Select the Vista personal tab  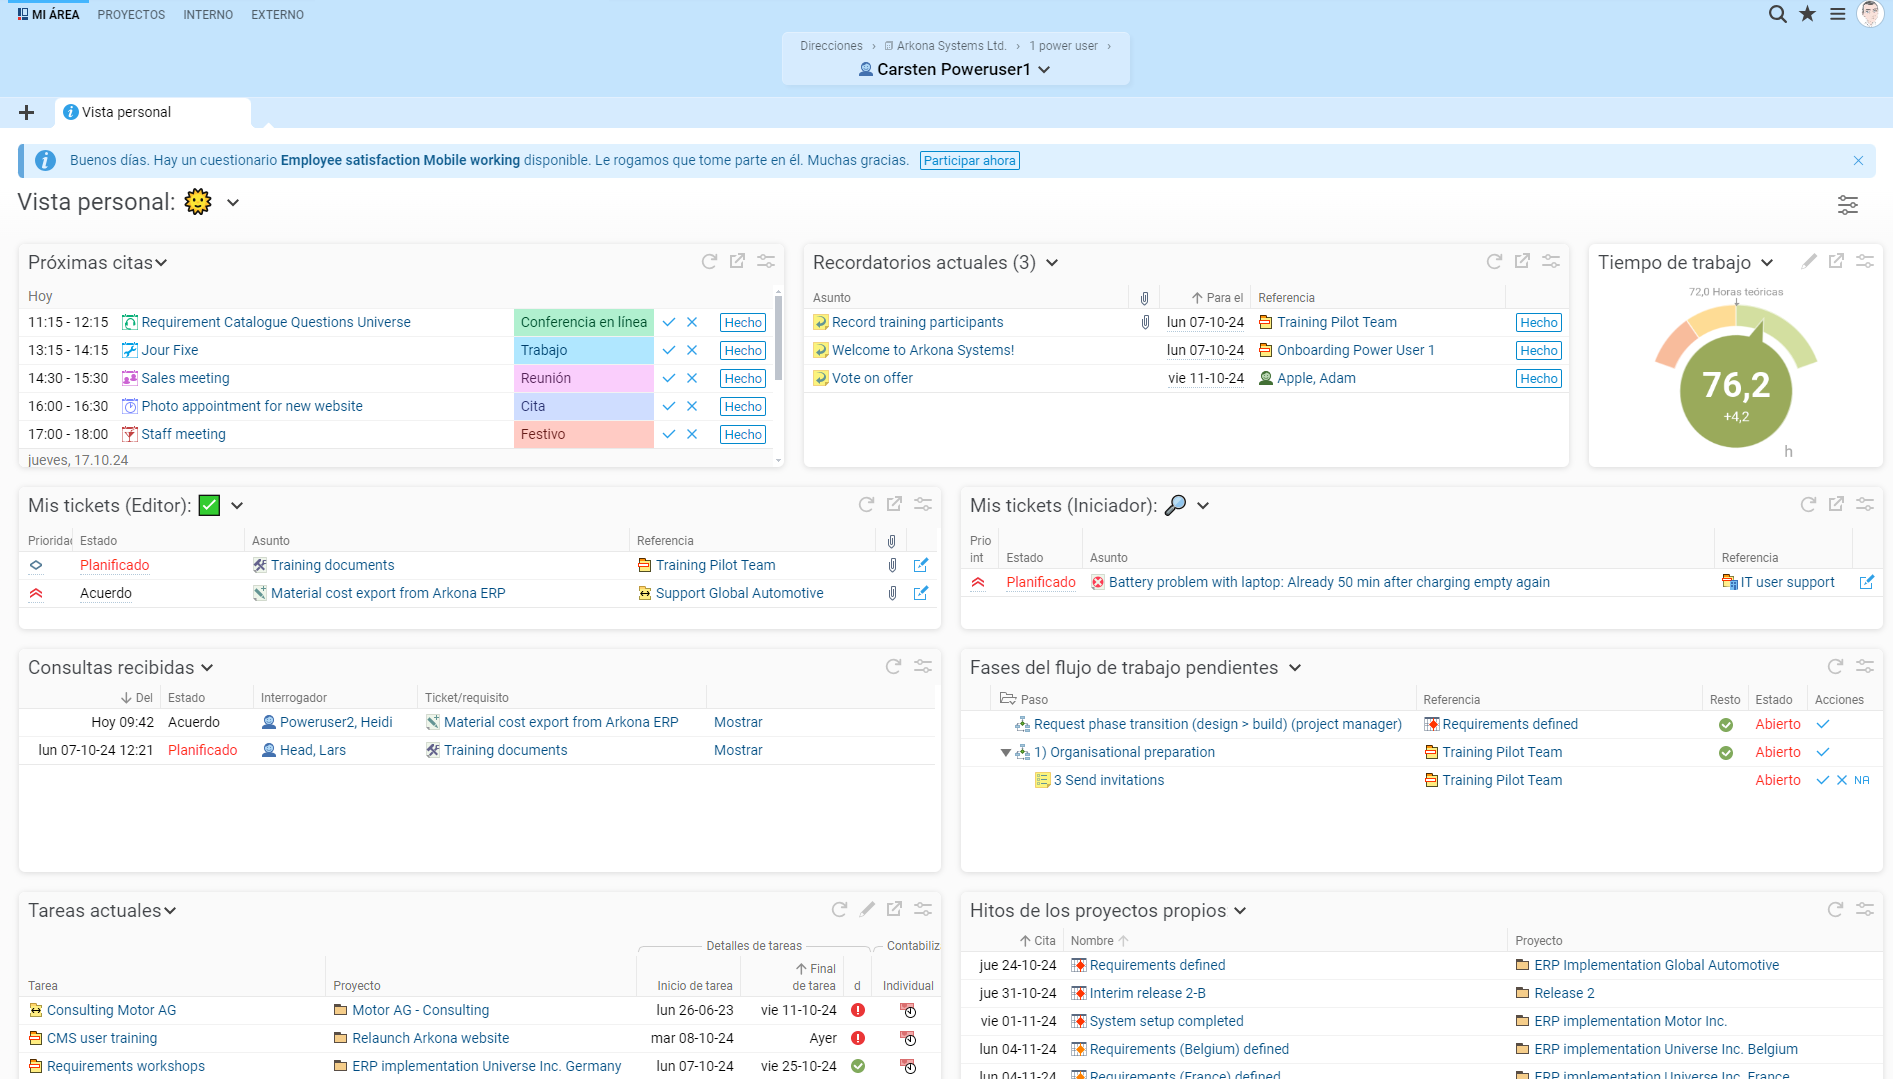click(x=126, y=112)
